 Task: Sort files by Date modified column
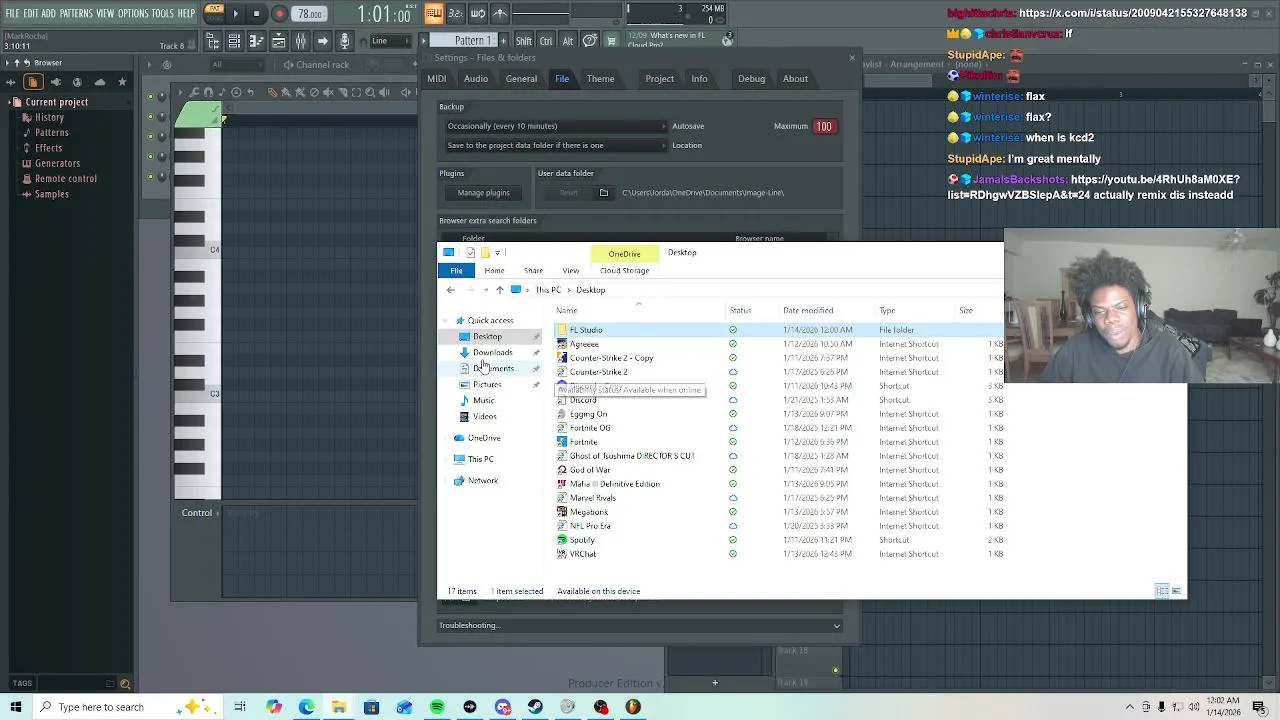tap(808, 311)
